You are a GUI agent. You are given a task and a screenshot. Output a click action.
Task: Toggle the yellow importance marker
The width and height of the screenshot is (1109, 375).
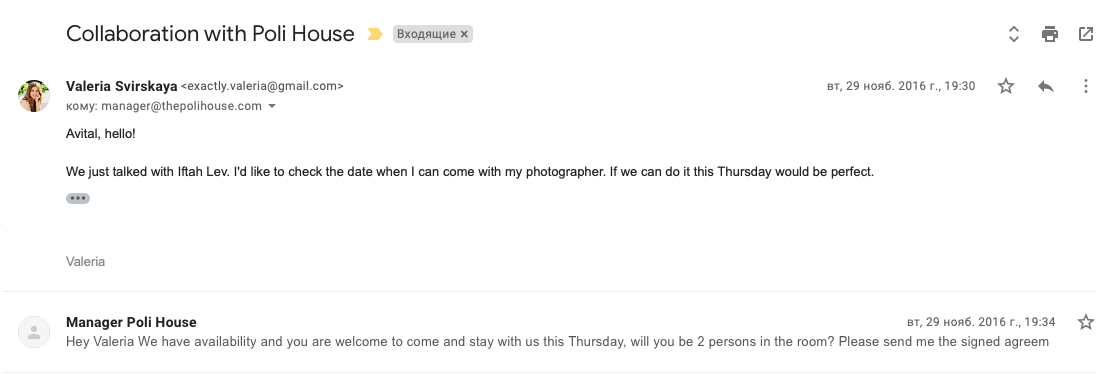[375, 34]
